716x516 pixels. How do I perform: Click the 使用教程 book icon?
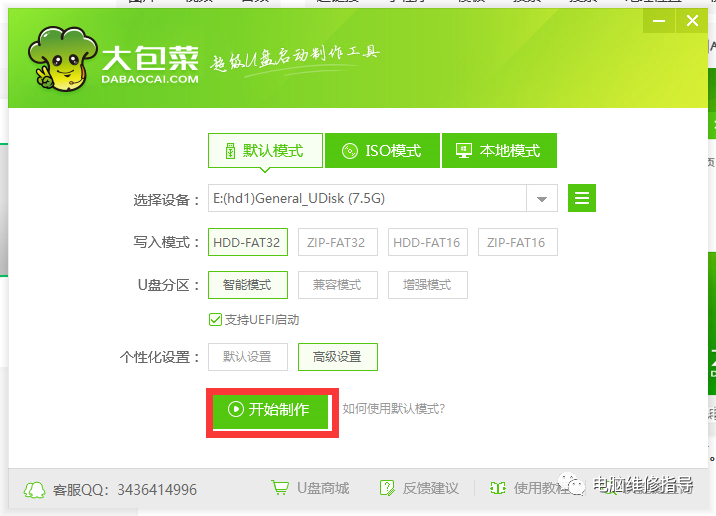(497, 488)
